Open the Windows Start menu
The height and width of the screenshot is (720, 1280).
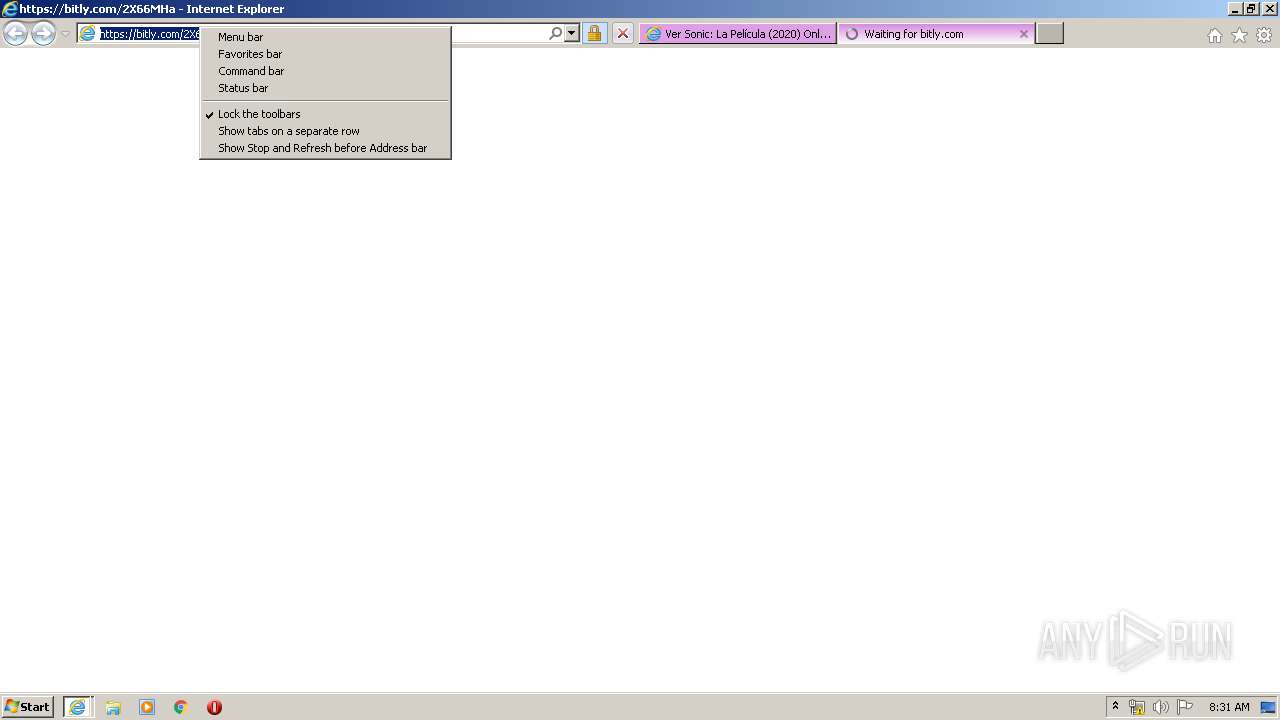(x=28, y=707)
